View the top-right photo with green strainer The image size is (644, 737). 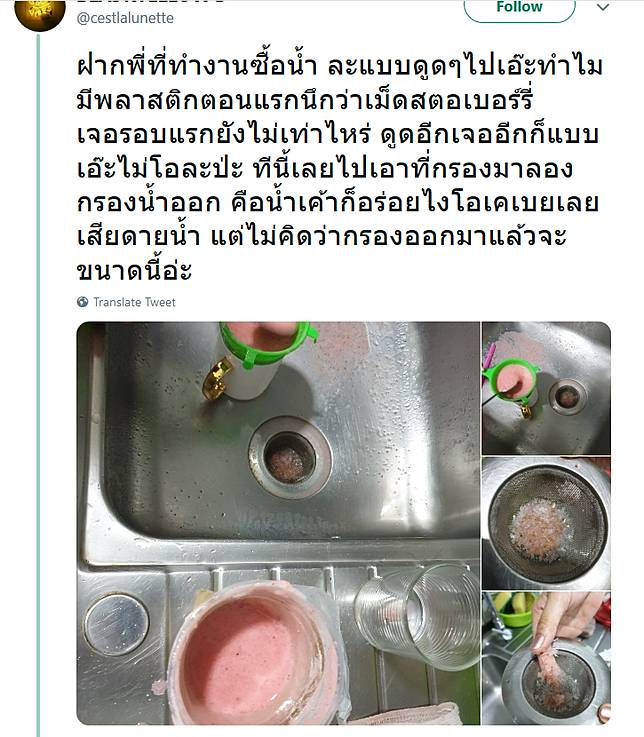pyautogui.click(x=546, y=388)
